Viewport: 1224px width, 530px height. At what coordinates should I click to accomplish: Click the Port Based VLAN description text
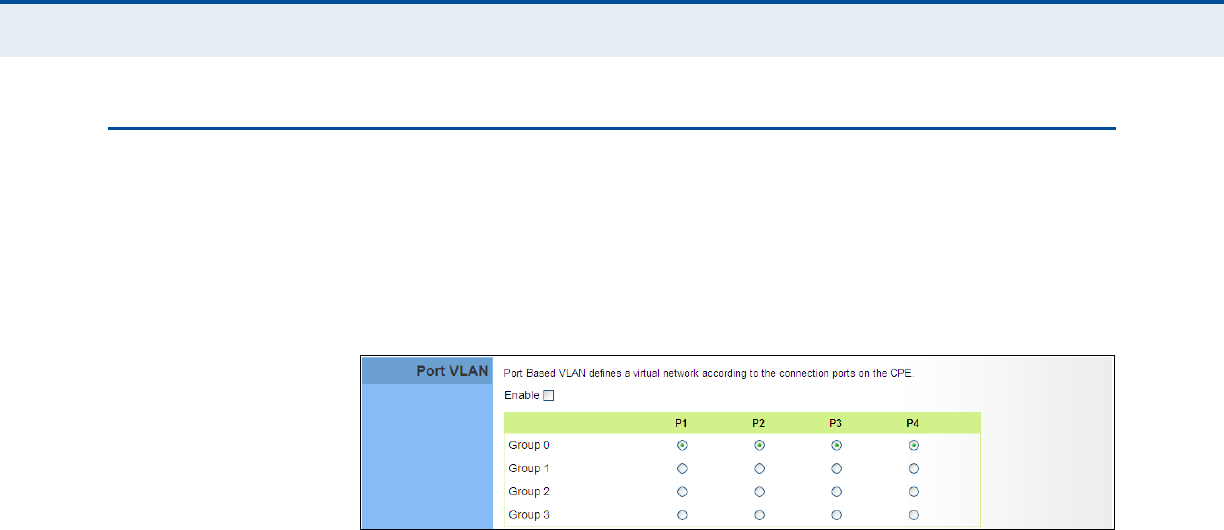709,373
